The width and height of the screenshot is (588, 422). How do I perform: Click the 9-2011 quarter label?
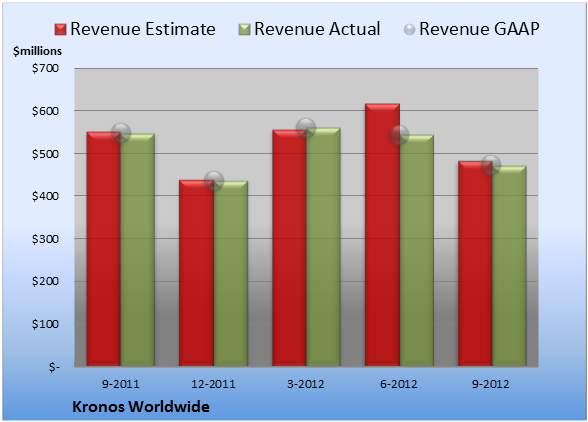[x=121, y=384]
